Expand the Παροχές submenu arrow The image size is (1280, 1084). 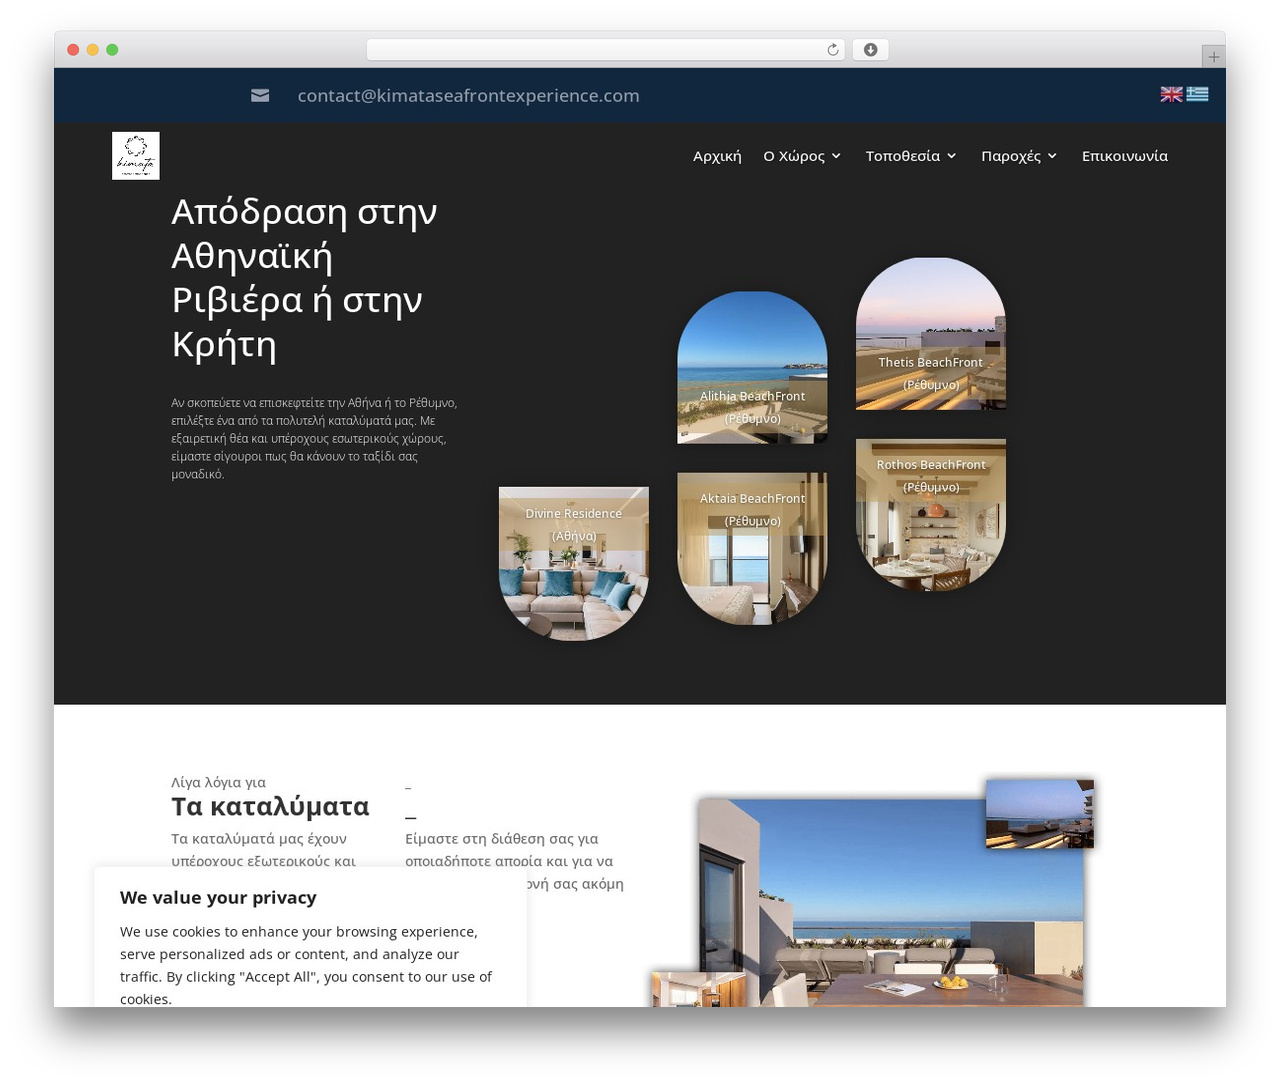point(1052,156)
